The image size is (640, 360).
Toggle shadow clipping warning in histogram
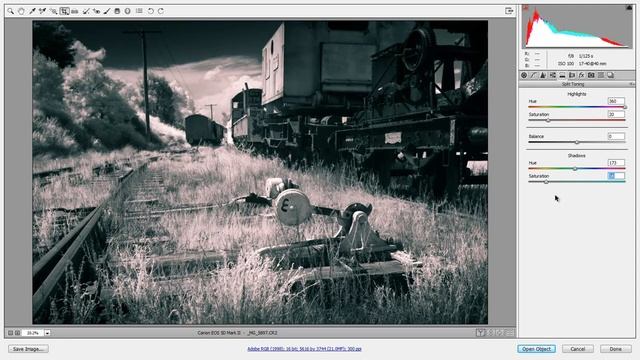(x=526, y=8)
